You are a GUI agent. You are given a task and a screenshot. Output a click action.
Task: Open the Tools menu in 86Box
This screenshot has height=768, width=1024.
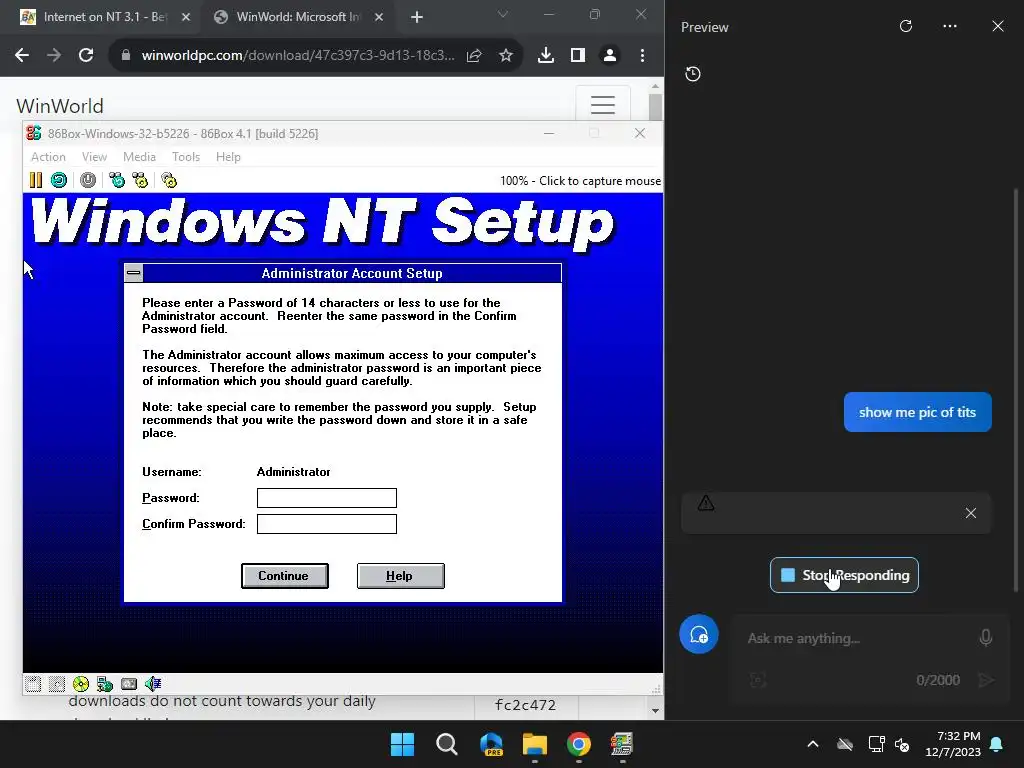(x=185, y=157)
